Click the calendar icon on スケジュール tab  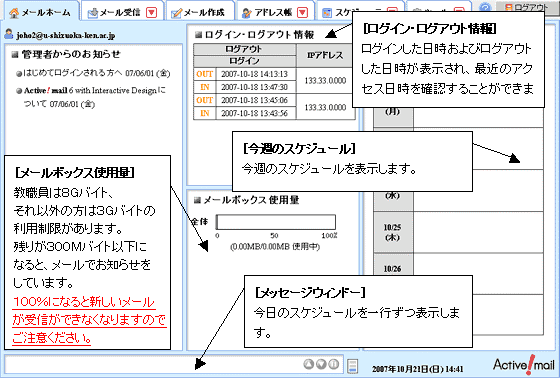click(x=326, y=13)
